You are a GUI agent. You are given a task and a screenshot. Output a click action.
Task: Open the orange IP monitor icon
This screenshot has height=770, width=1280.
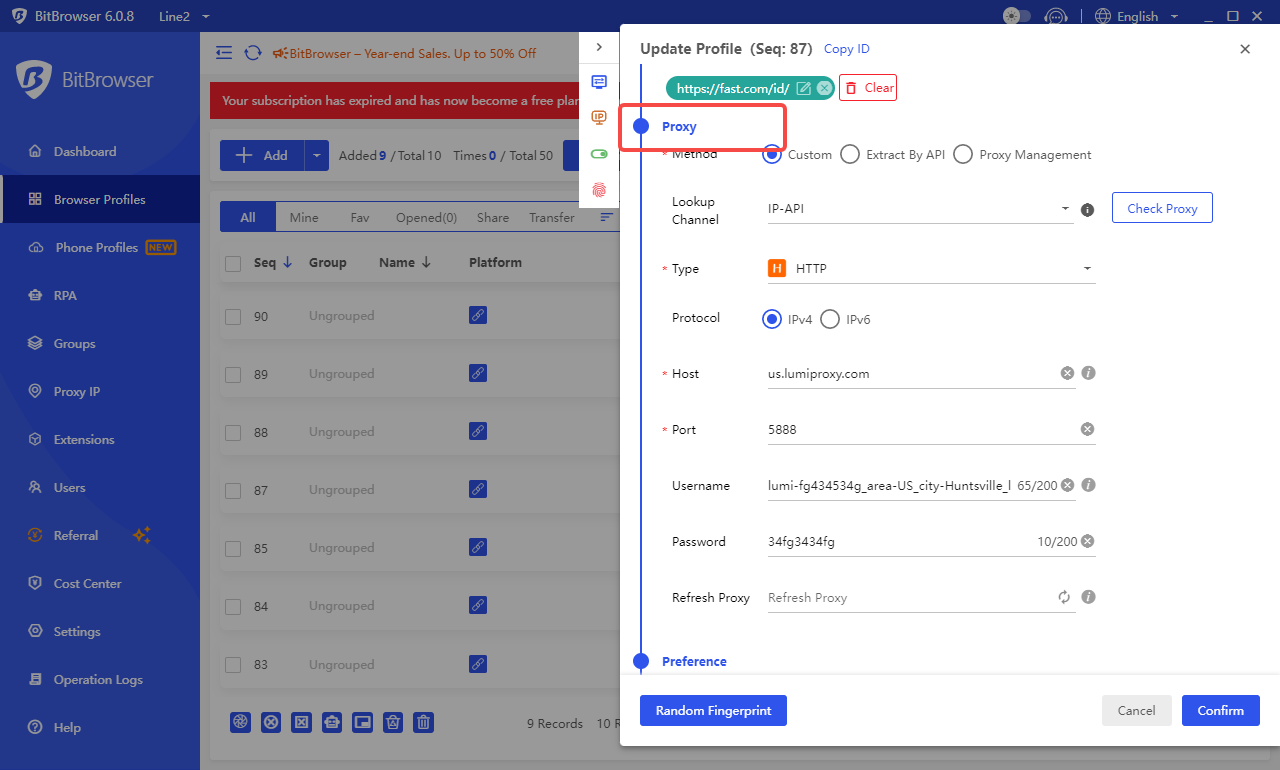pyautogui.click(x=599, y=118)
